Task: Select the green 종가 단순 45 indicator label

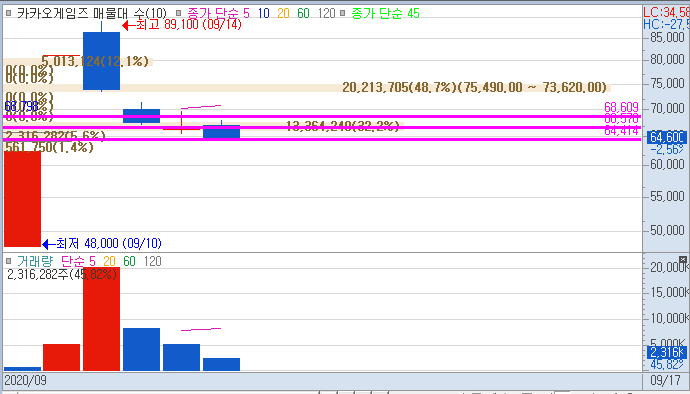Action: pos(385,13)
